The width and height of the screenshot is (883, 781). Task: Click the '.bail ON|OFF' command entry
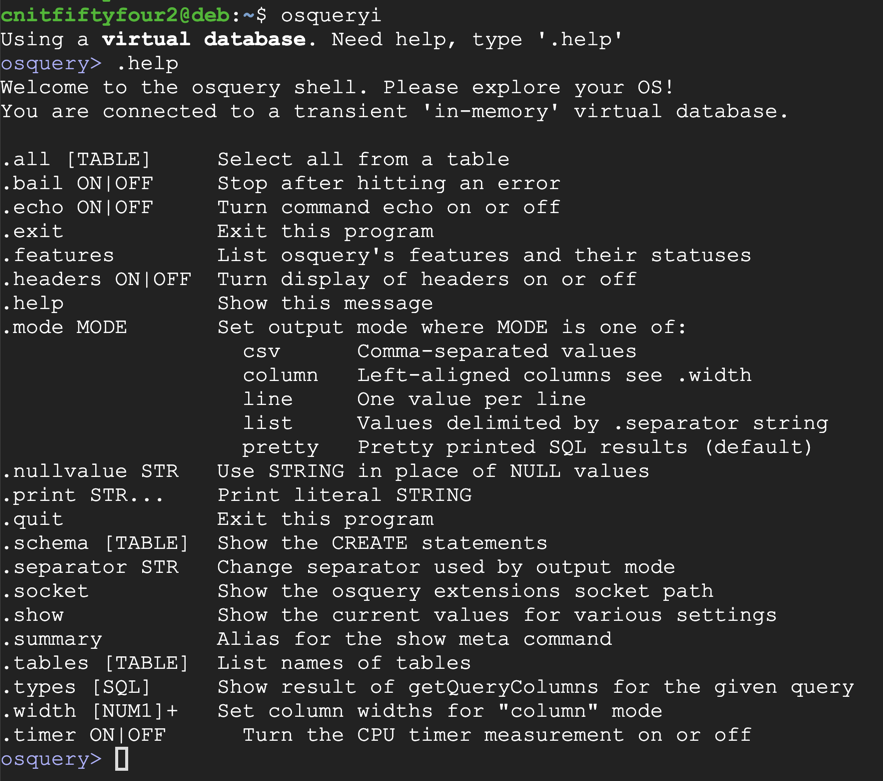tap(77, 184)
